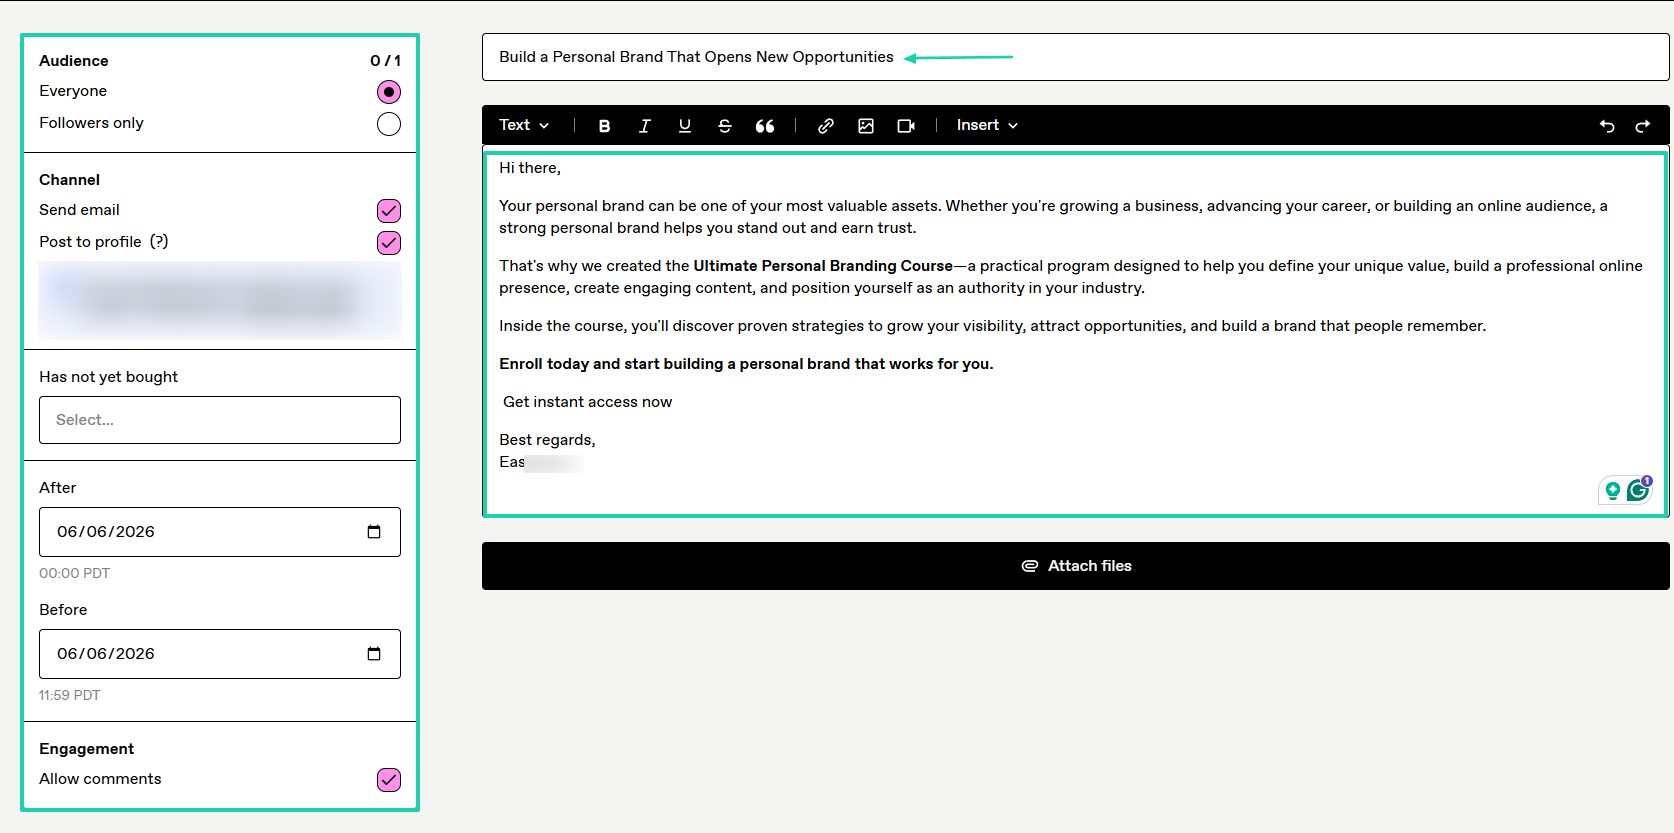Click the green lightbulb suggestion icon
Viewport: 1674px width, 833px height.
click(x=1612, y=490)
